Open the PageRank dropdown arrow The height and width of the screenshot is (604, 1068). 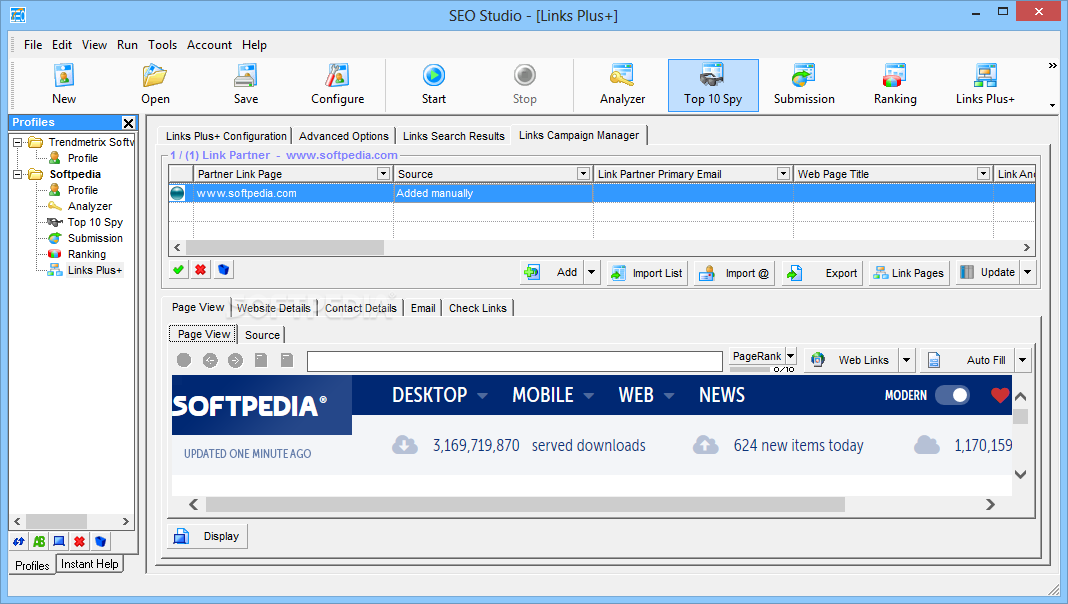click(791, 355)
